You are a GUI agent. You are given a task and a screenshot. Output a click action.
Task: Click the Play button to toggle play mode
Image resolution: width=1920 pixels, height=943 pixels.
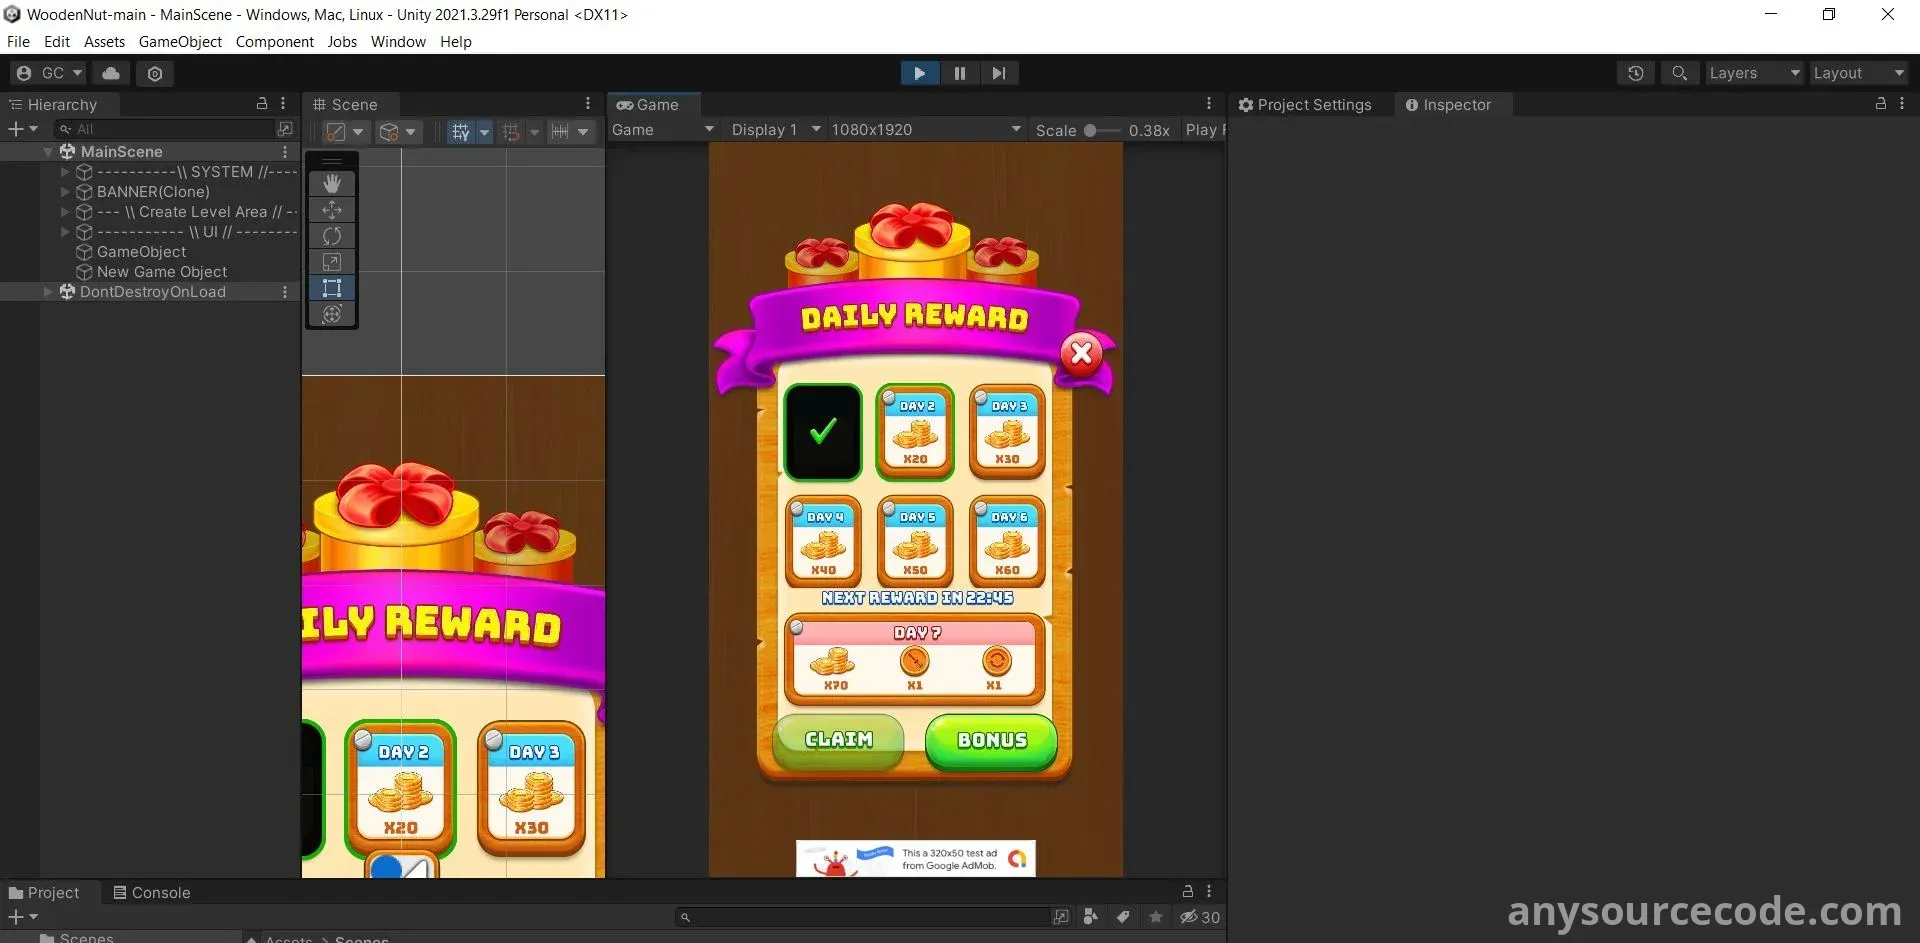(919, 73)
